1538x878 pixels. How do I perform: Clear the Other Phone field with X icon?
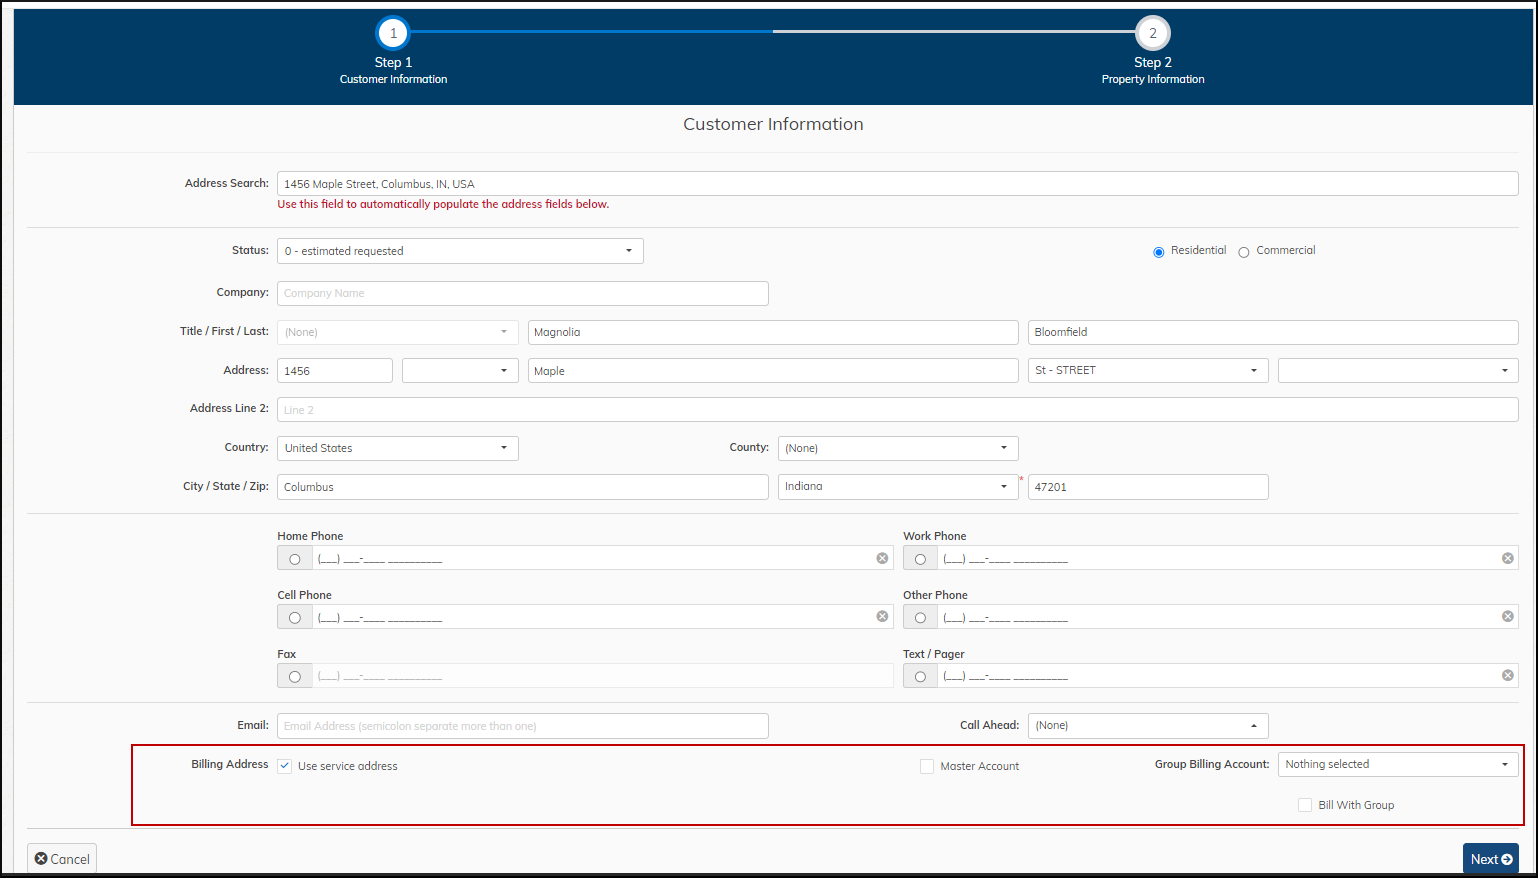tap(1507, 616)
